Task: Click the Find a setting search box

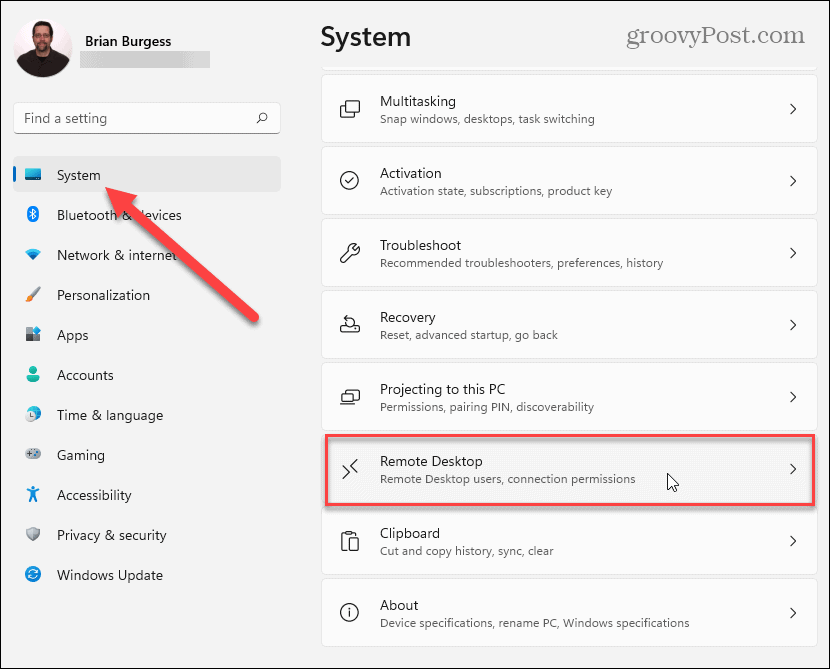Action: (x=146, y=118)
